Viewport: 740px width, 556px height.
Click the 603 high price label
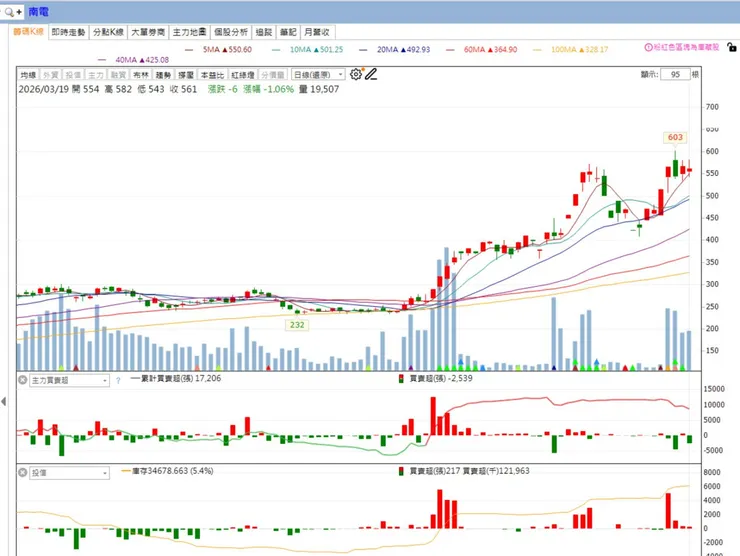tap(675, 137)
